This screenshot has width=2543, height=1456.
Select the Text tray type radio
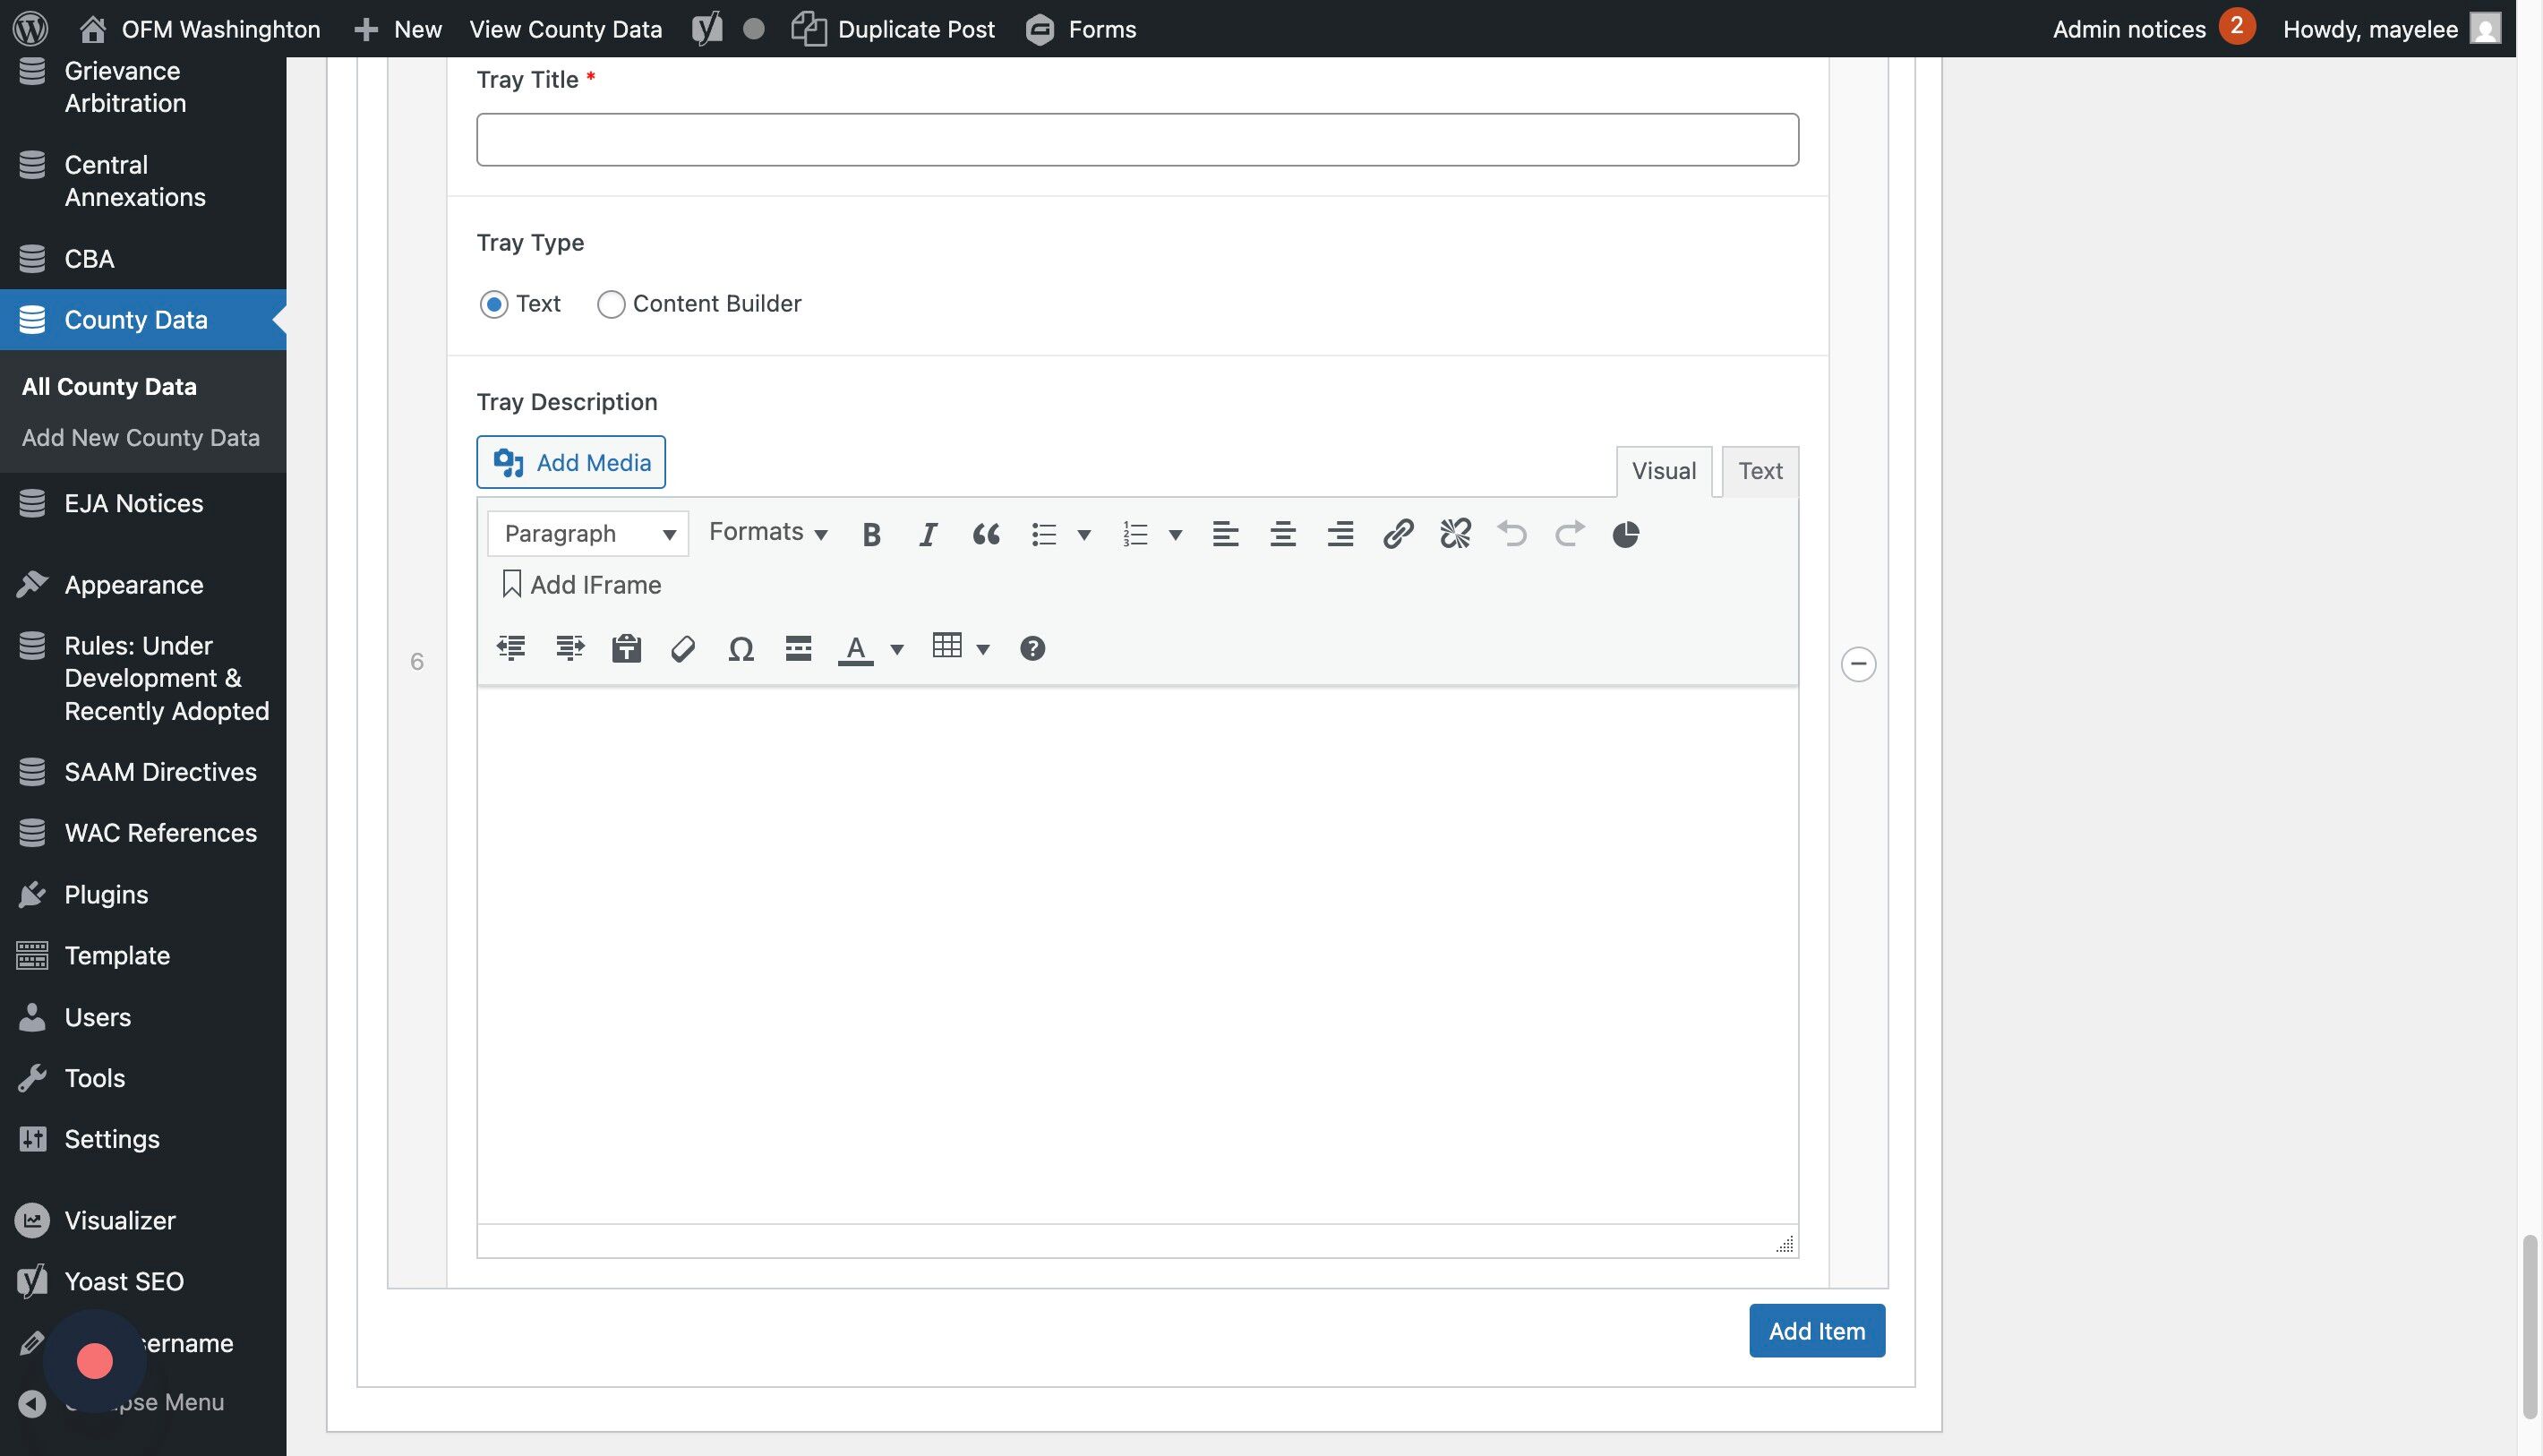[494, 304]
